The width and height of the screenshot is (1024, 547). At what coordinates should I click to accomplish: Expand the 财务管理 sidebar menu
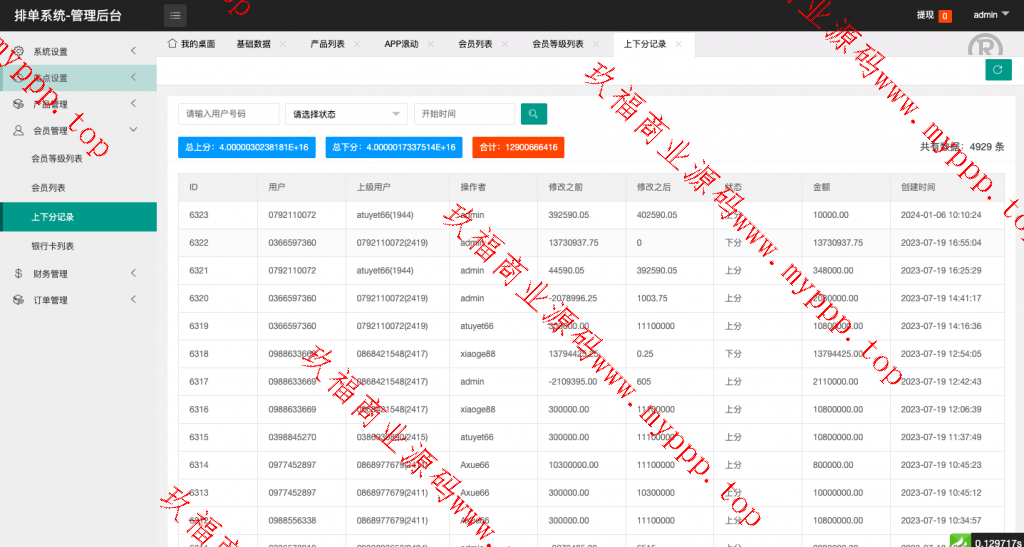tap(78, 273)
